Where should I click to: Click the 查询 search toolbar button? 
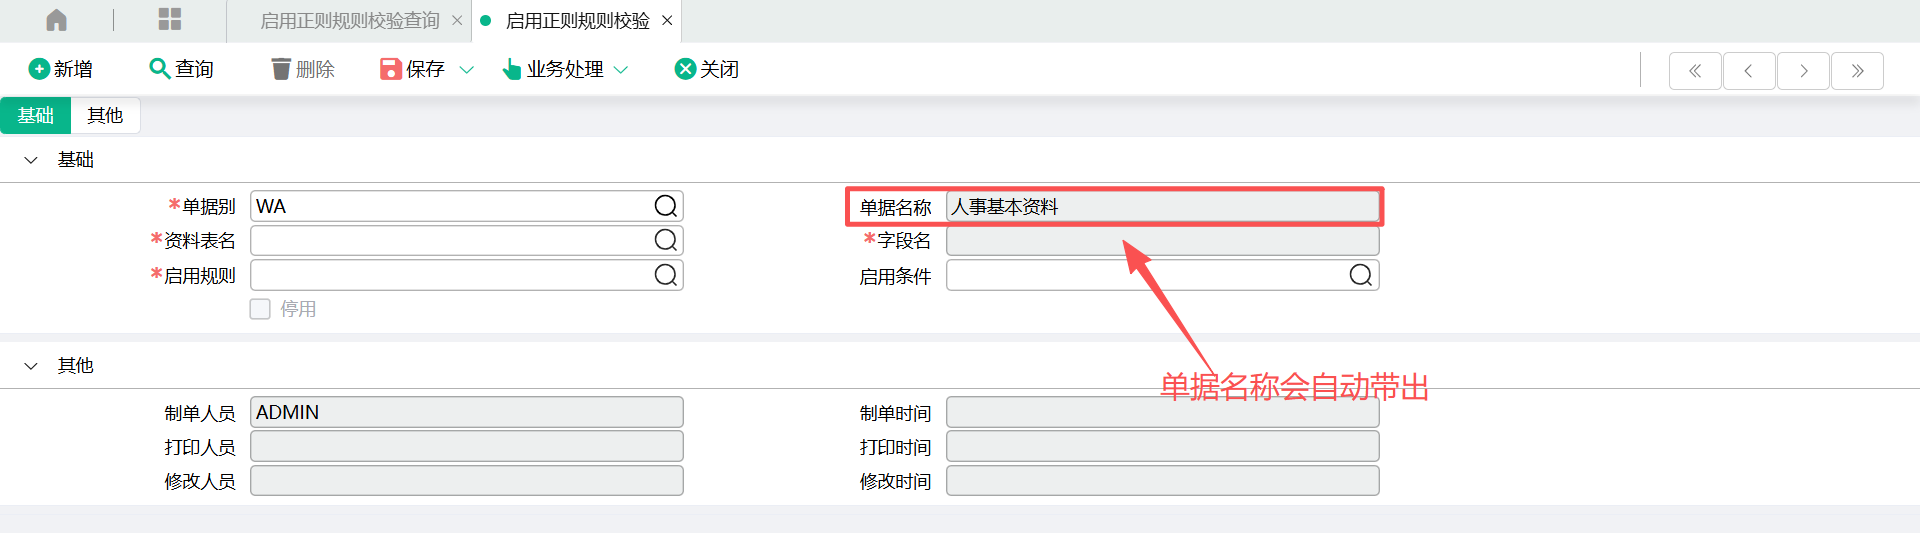(181, 69)
